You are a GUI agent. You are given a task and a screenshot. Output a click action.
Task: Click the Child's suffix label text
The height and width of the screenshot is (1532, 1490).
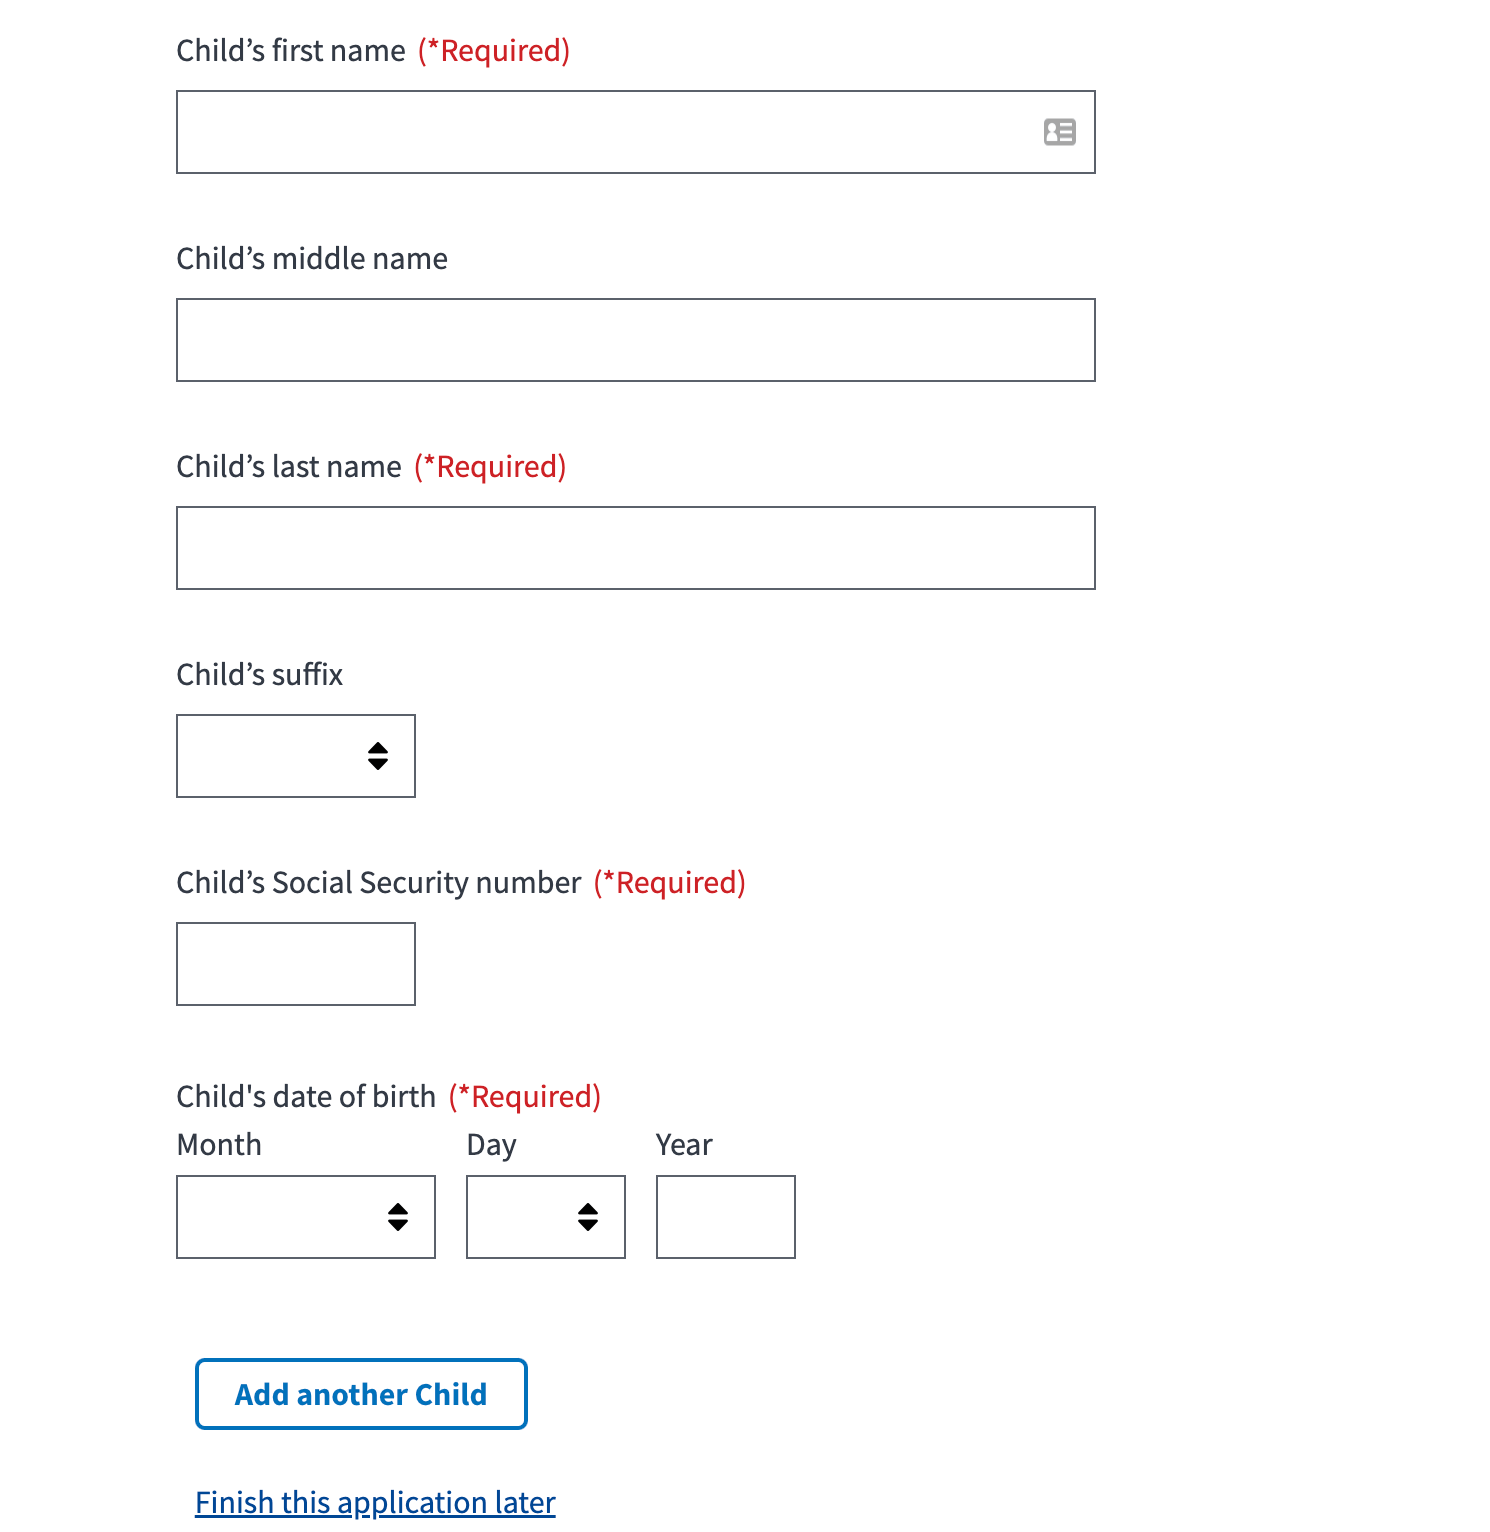259,674
